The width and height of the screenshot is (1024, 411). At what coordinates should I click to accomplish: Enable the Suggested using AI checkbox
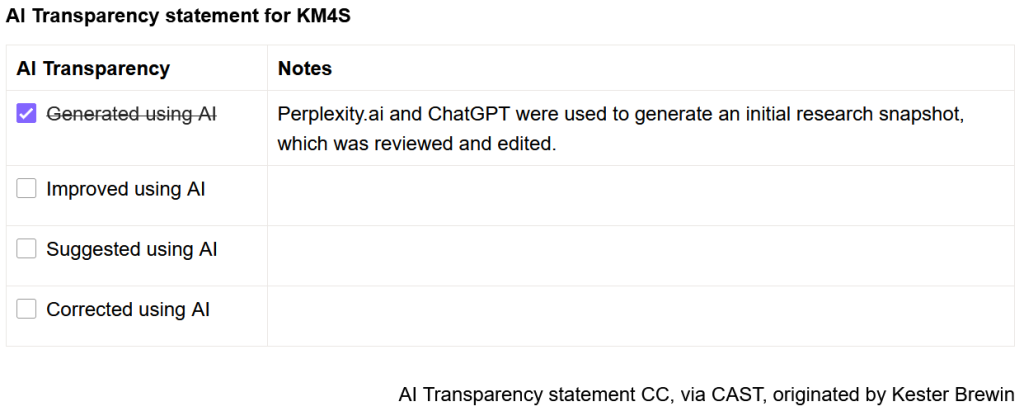pos(27,249)
